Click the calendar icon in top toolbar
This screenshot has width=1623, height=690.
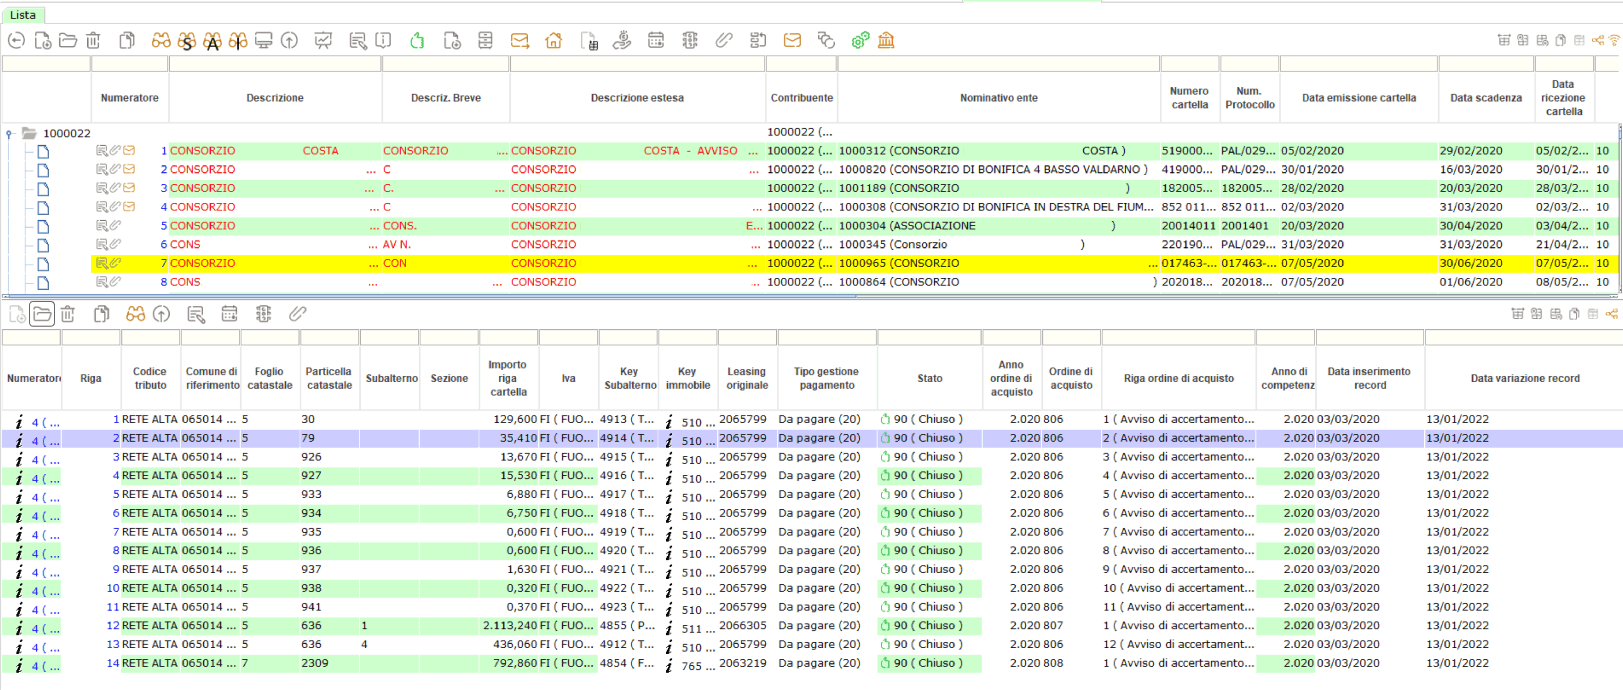click(656, 40)
